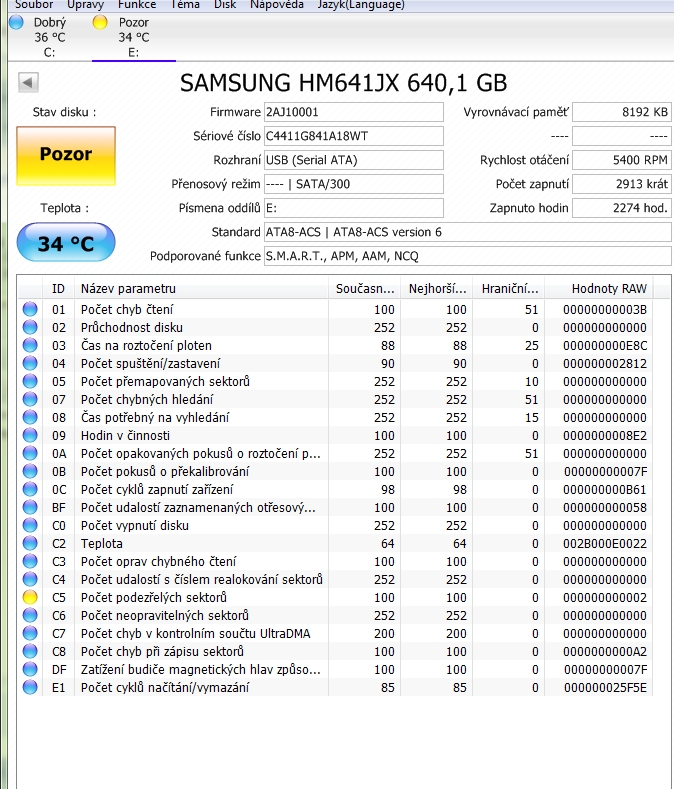This screenshot has height=789, width=674.
Task: Click status icon of Počet pokusů o překalibrování
Action: coord(30,471)
